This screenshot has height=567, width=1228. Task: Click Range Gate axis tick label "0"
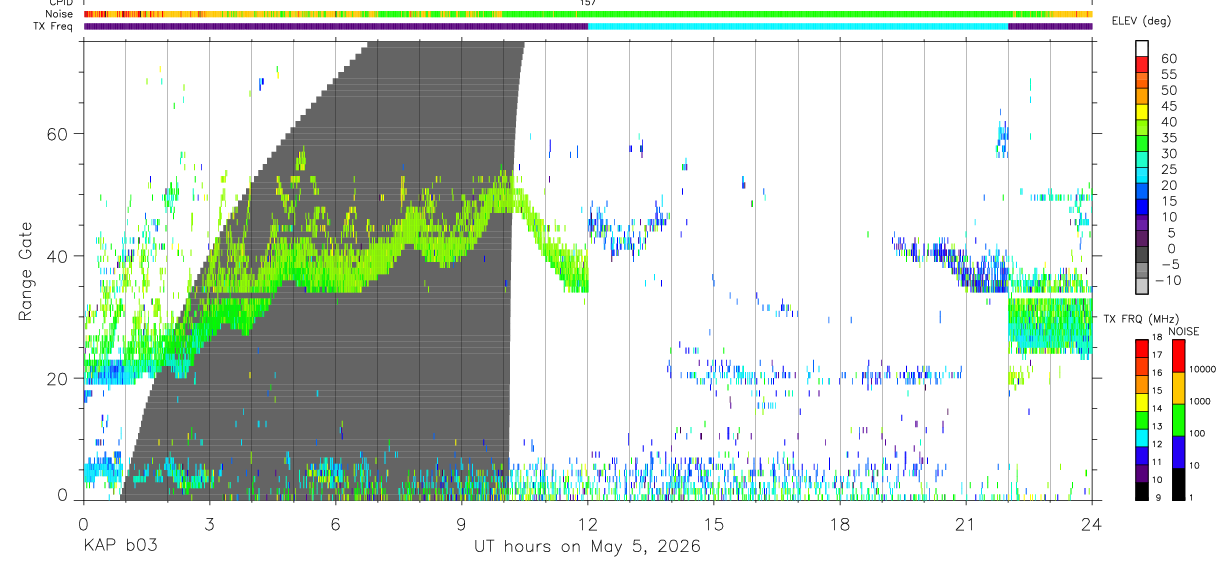click(x=62, y=494)
